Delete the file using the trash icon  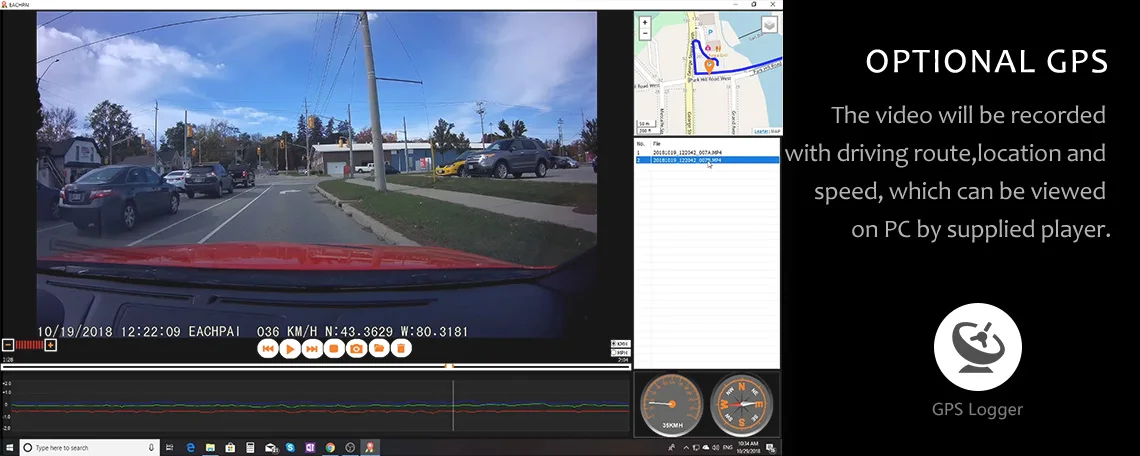(400, 349)
